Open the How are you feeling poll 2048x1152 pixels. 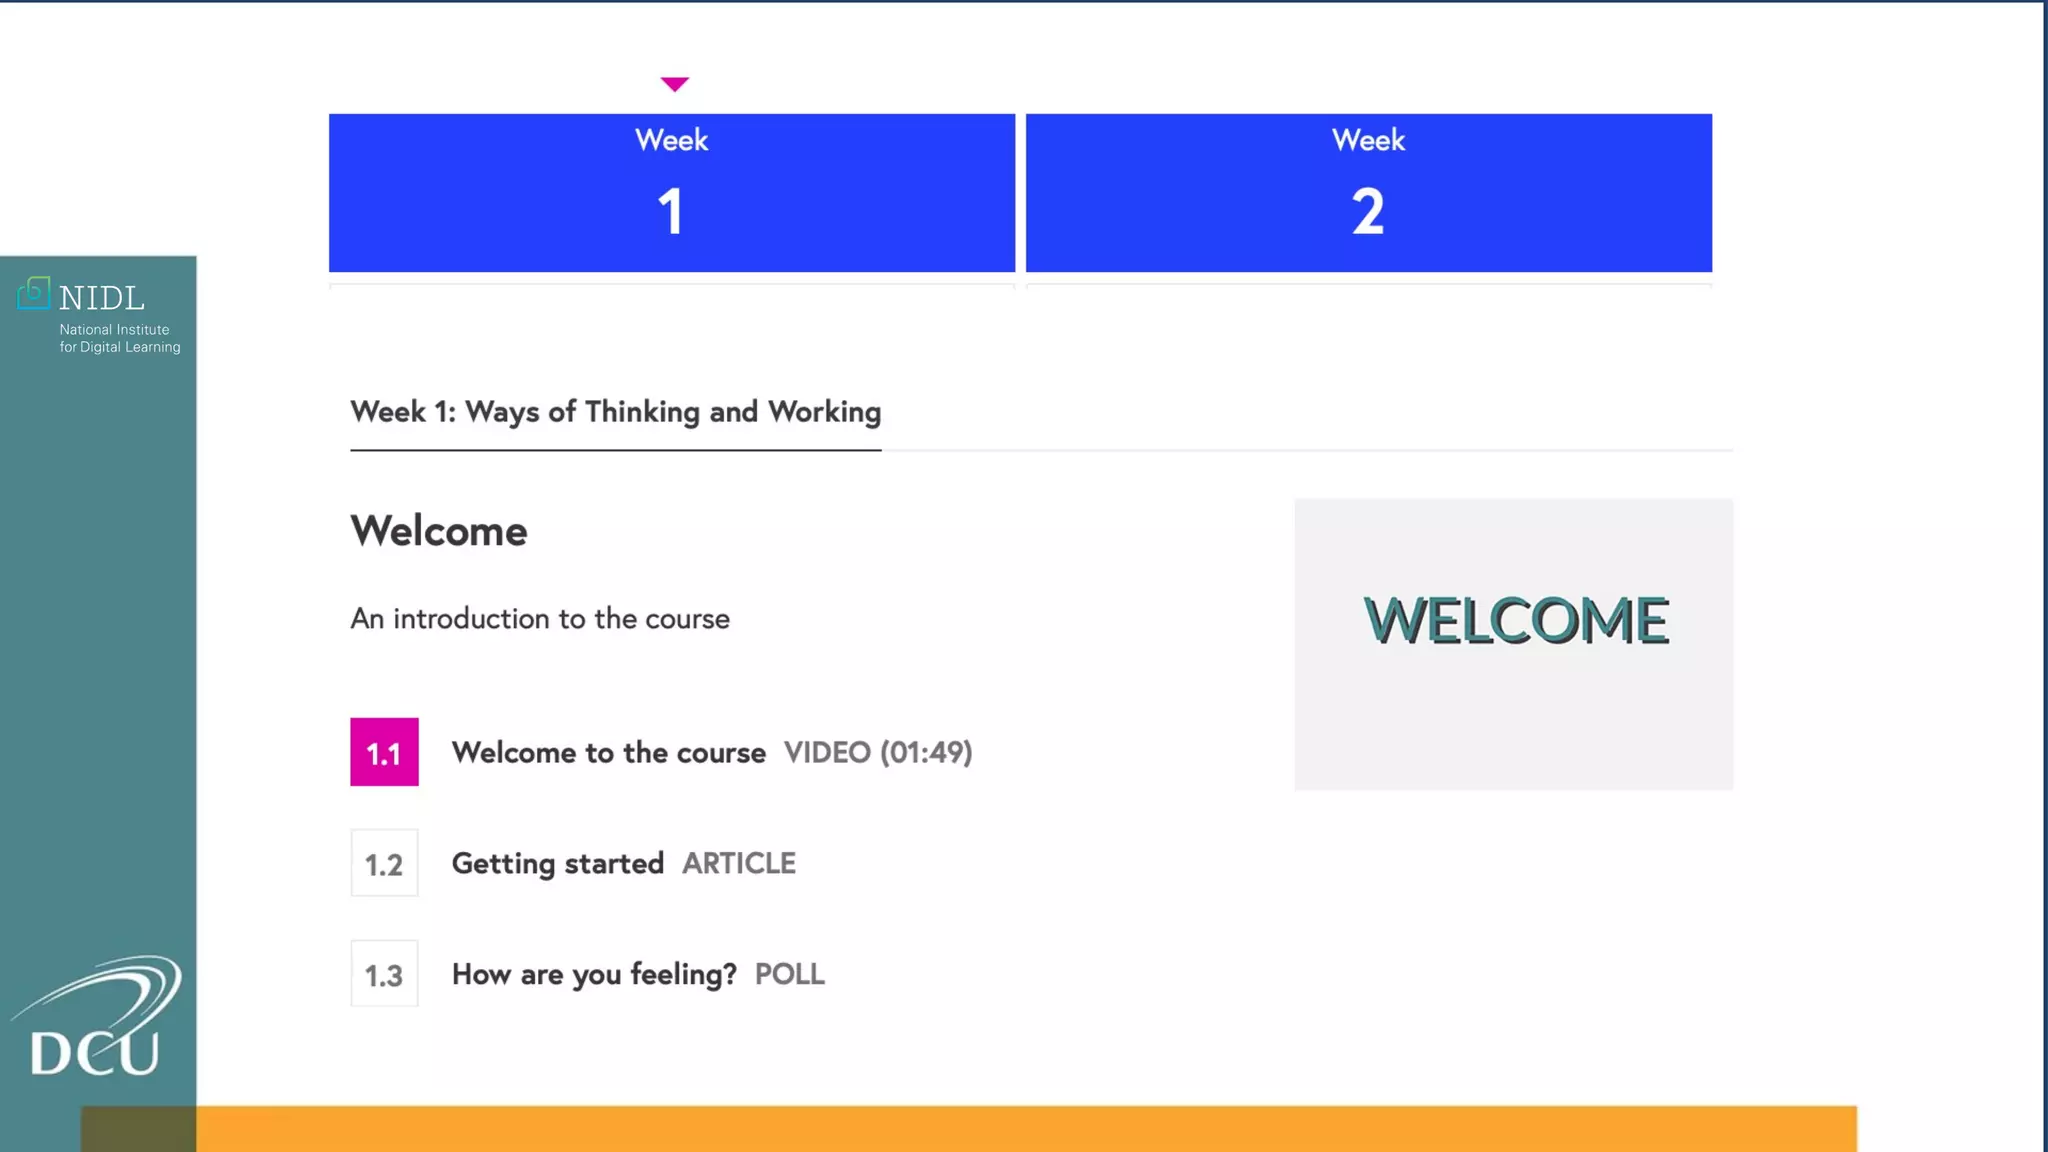click(594, 974)
